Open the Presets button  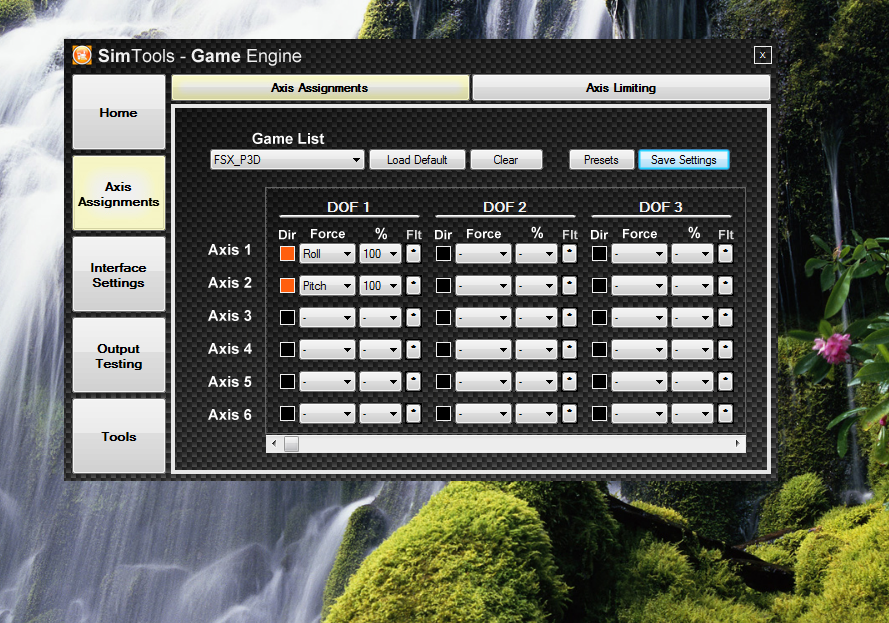point(602,160)
